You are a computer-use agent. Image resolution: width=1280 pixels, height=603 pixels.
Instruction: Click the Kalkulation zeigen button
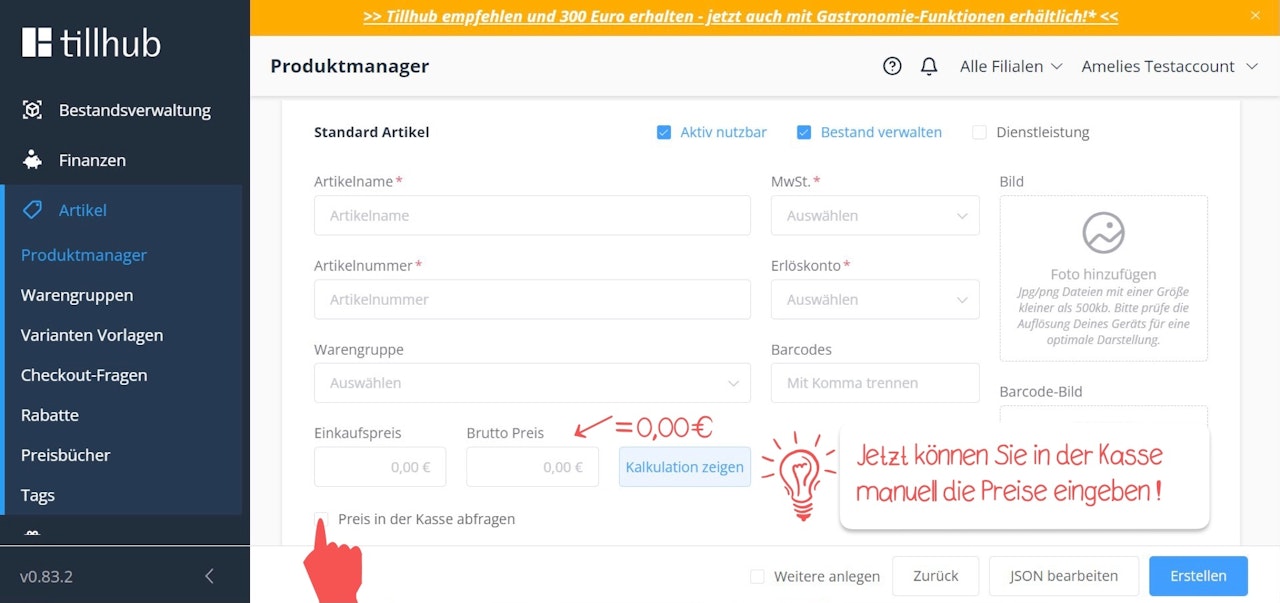pos(684,466)
